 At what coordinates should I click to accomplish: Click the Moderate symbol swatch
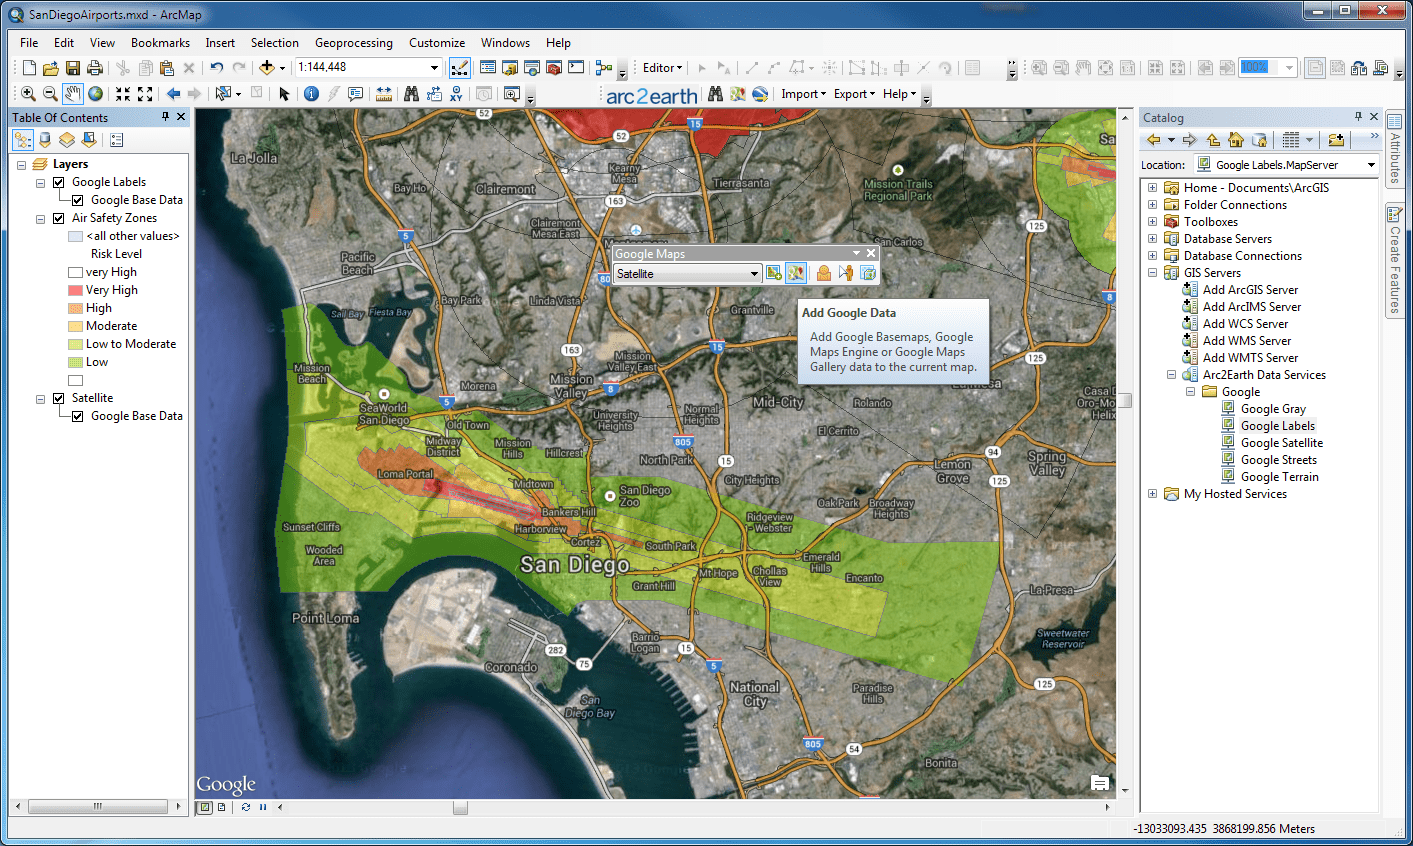point(75,326)
